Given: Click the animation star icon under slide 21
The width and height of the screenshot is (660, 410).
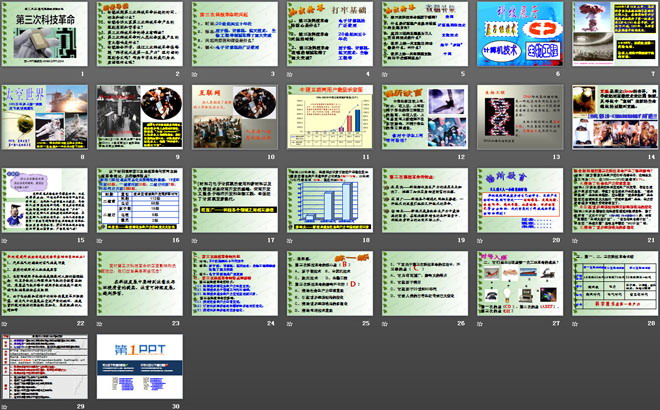Looking at the screenshot, I should click(575, 241).
